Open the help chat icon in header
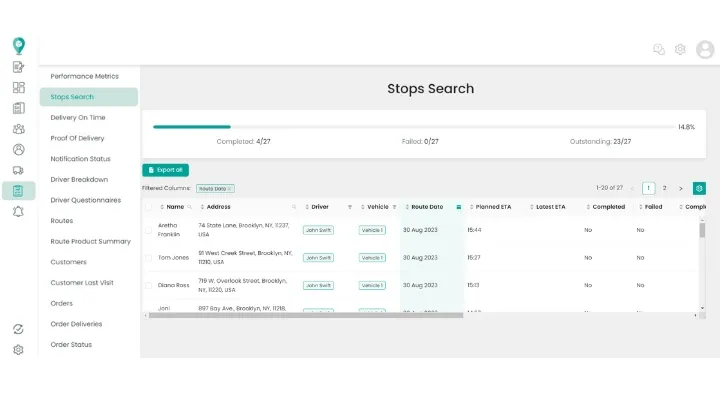The image size is (720, 405). click(x=659, y=49)
